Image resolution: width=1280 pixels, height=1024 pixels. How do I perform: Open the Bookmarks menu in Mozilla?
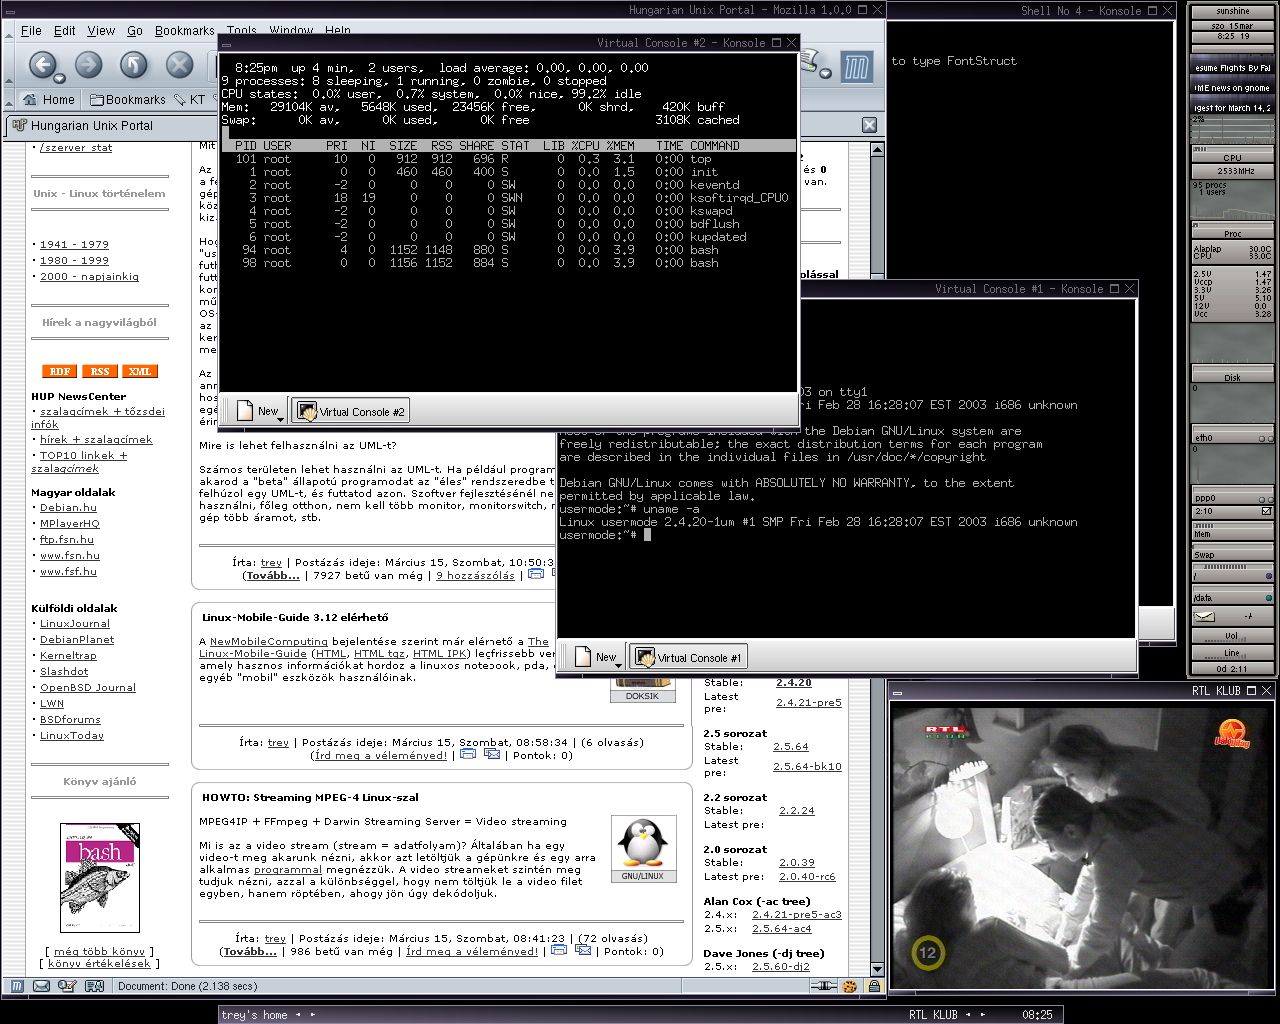pos(184,31)
